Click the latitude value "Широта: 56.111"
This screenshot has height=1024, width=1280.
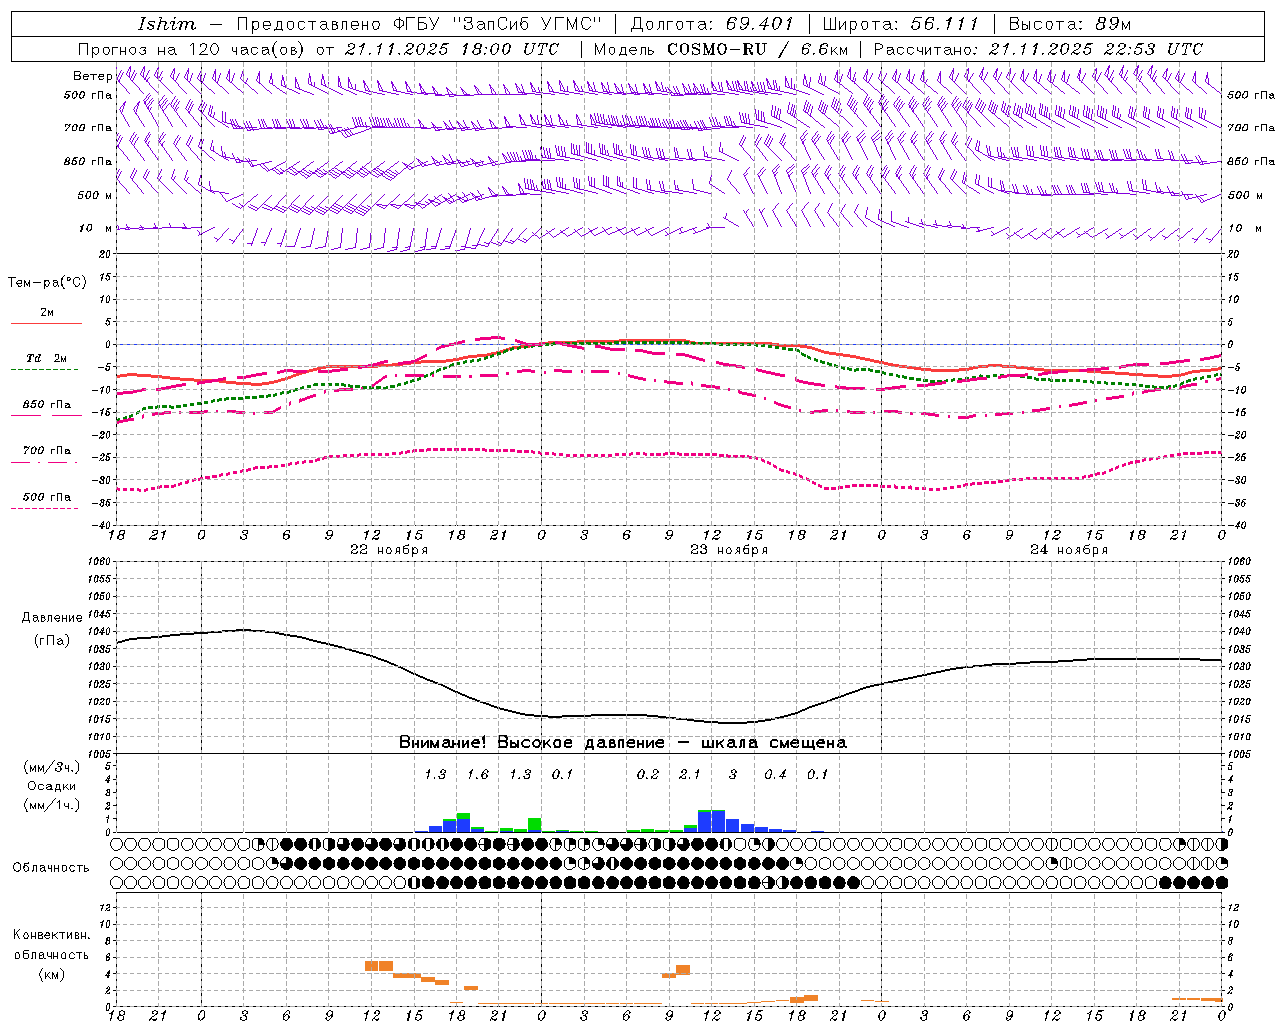coord(901,23)
